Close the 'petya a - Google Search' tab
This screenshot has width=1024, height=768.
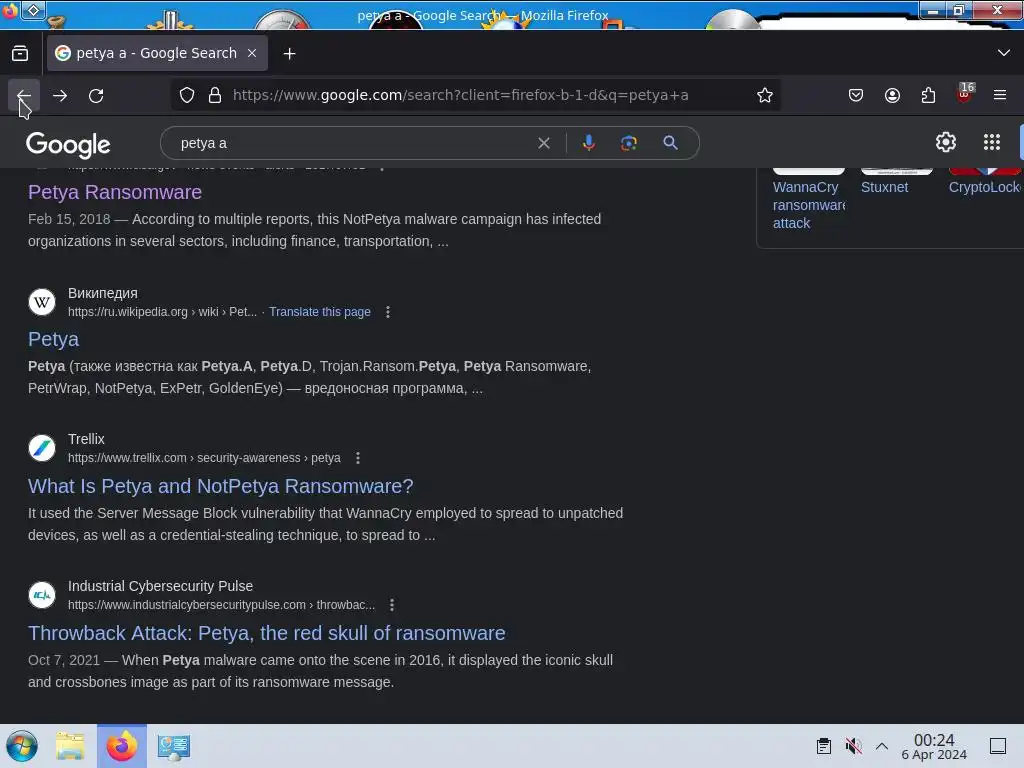click(252, 53)
